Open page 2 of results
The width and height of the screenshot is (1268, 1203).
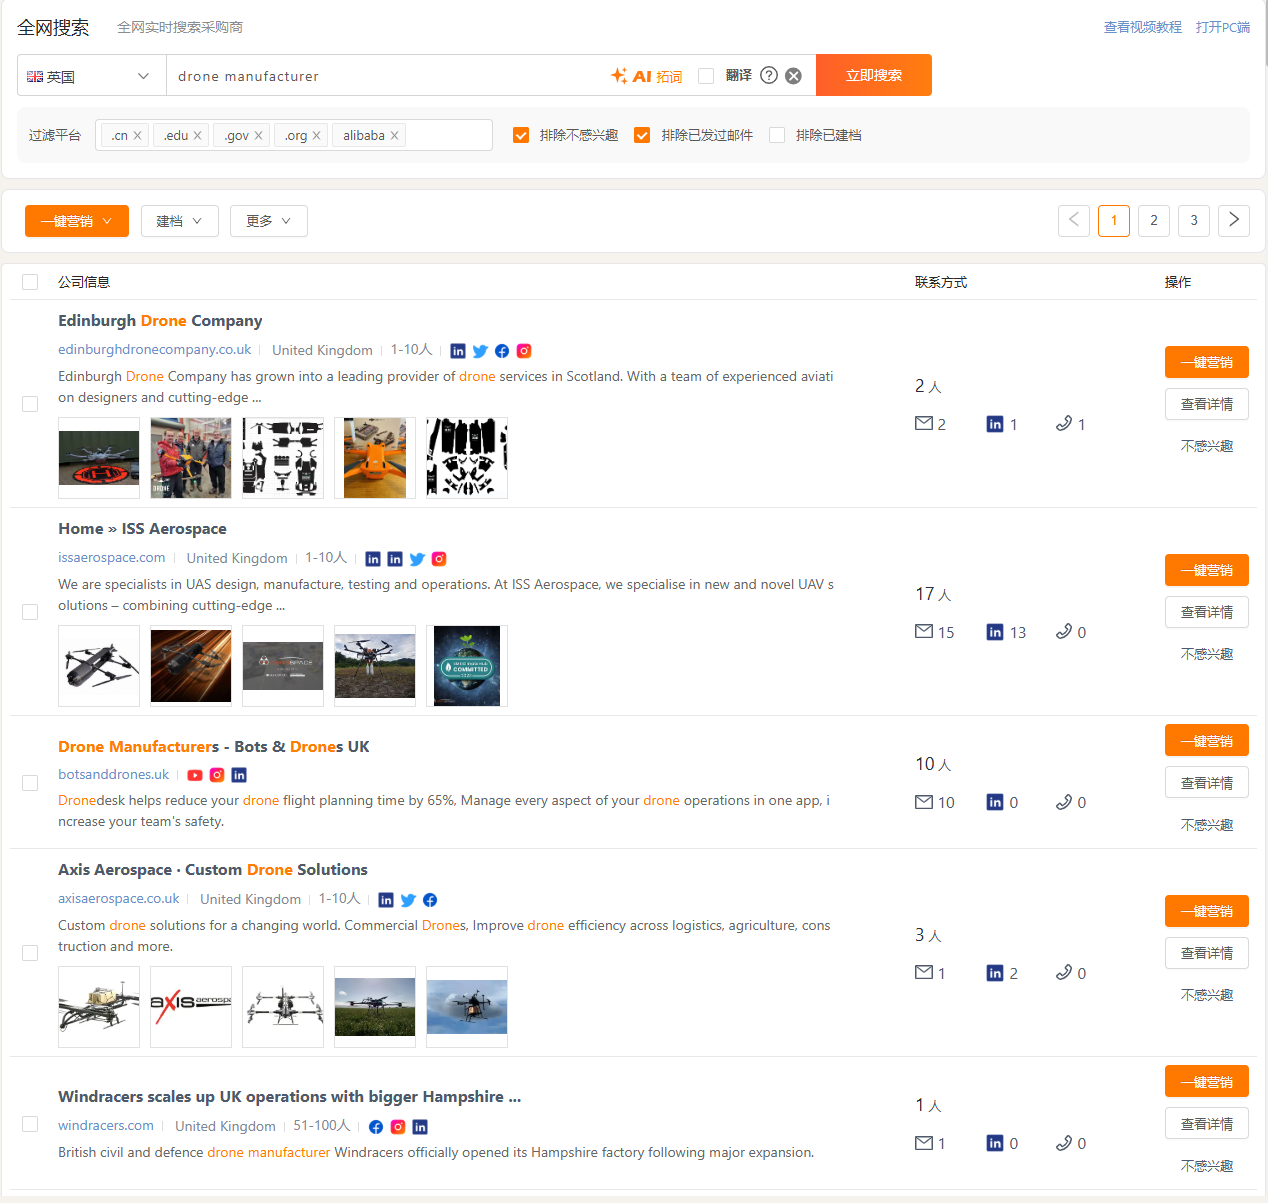pyautogui.click(x=1154, y=220)
